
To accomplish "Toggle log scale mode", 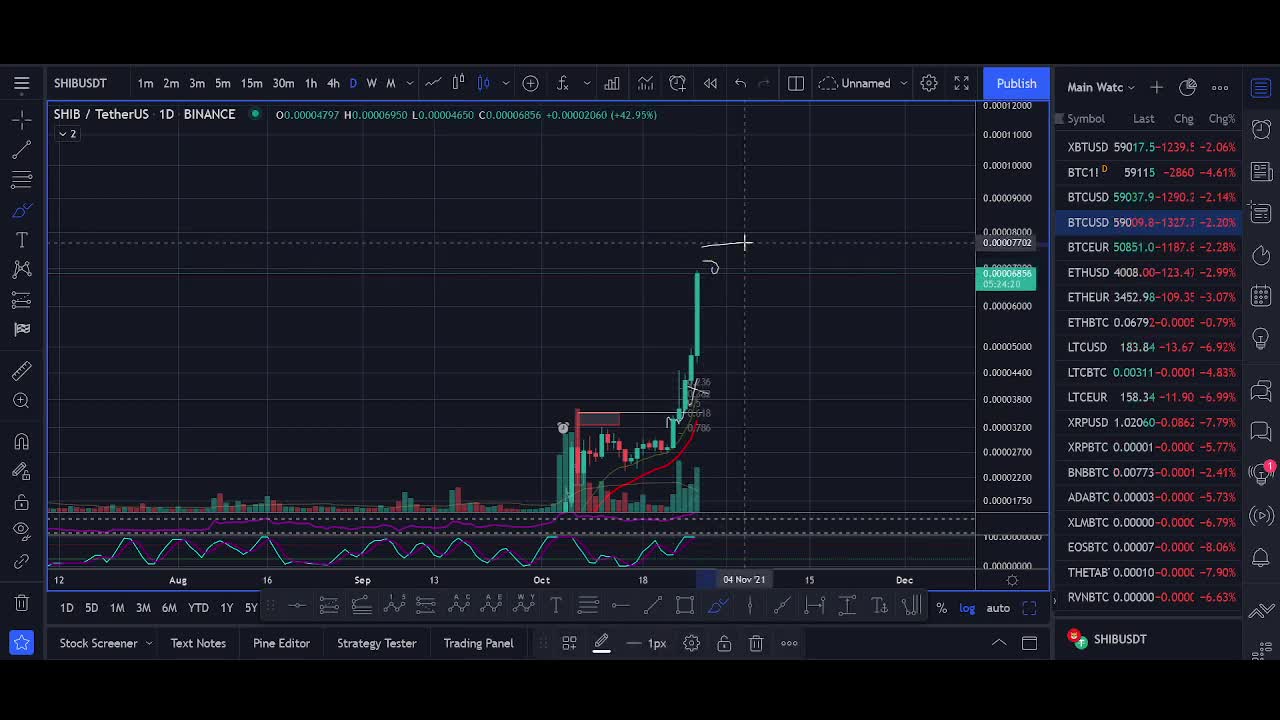I will (x=967, y=608).
